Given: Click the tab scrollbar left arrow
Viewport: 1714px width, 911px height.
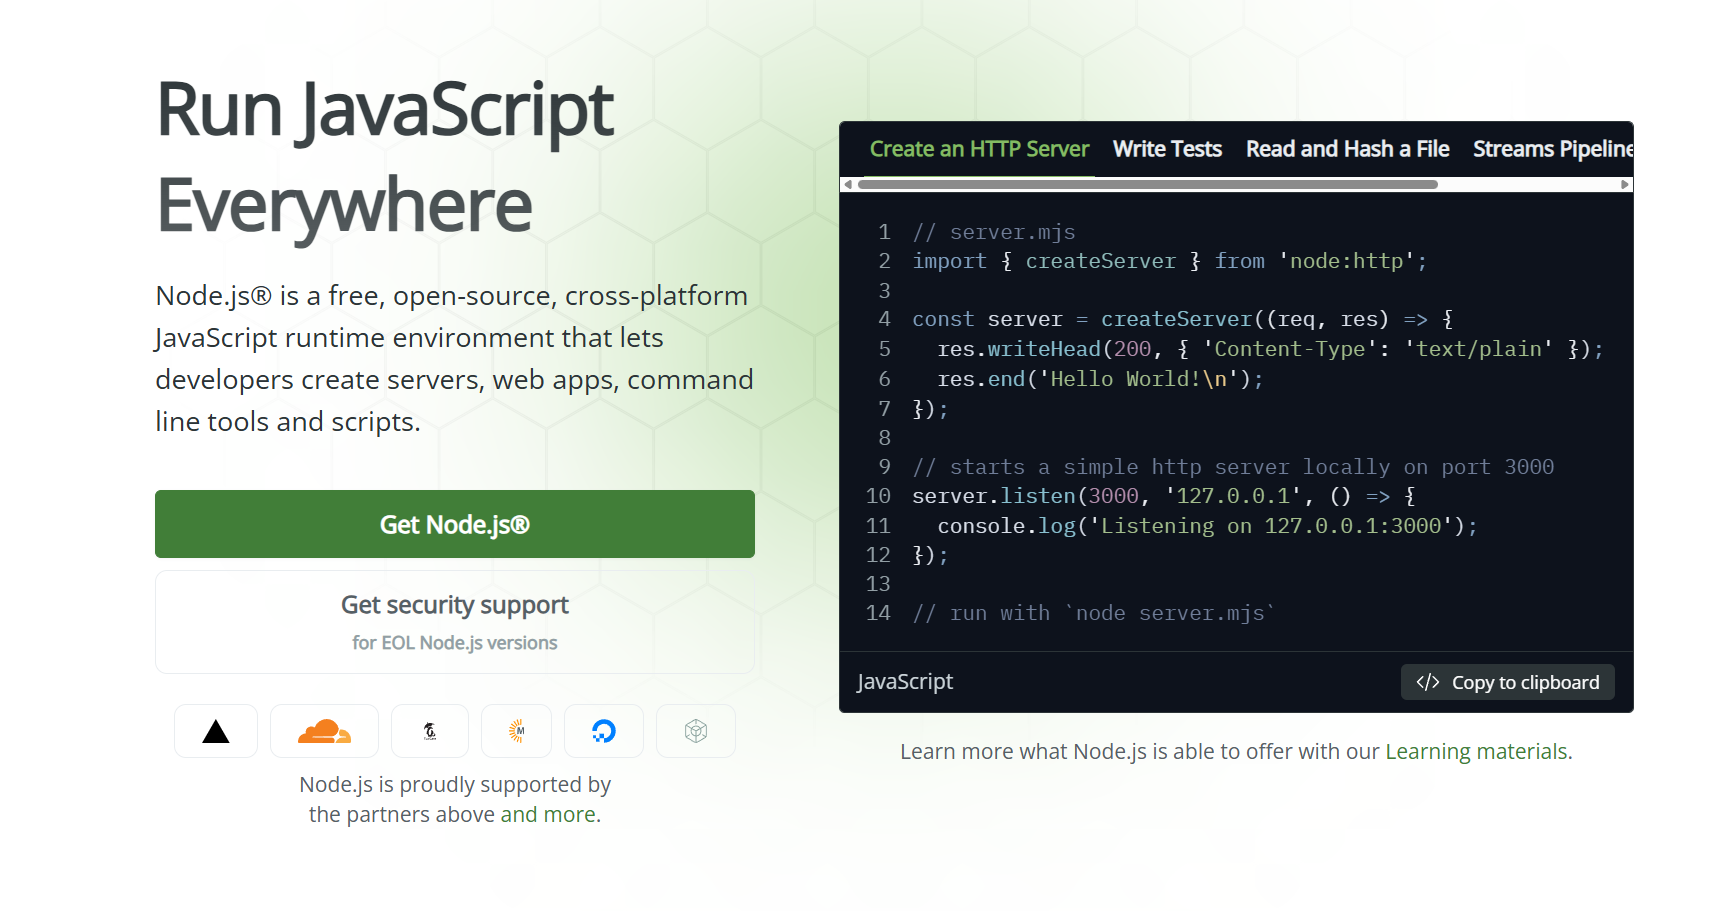Looking at the screenshot, I should pos(848,185).
